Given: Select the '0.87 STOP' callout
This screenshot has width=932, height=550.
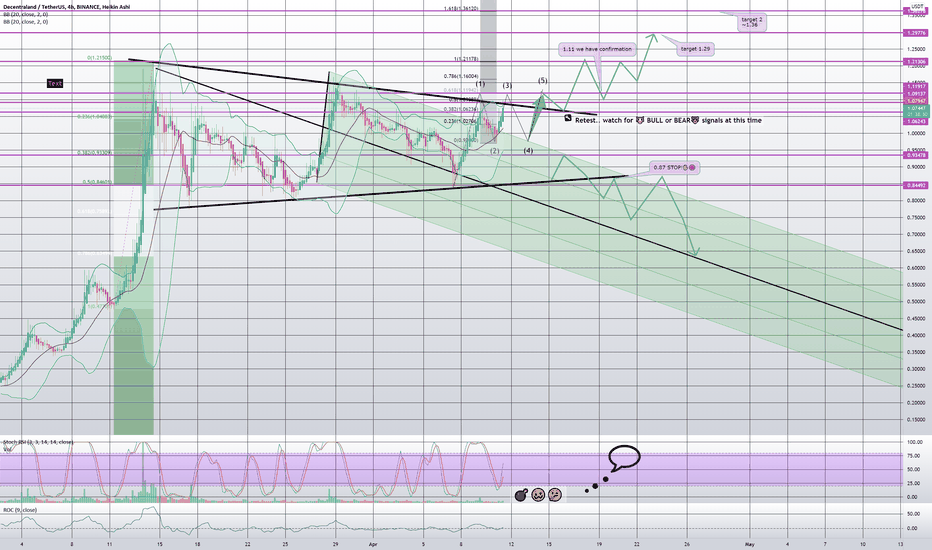Looking at the screenshot, I should 674,168.
